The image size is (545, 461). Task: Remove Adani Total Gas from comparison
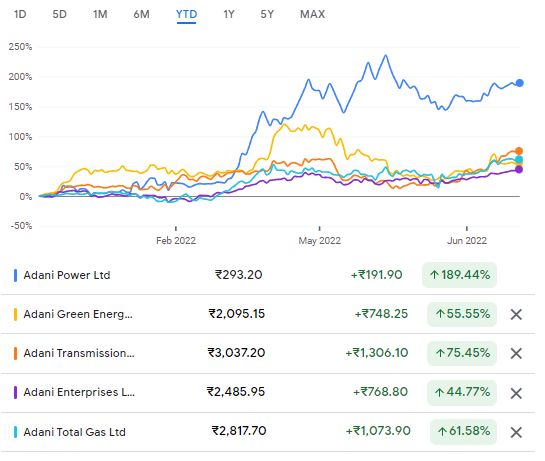[x=516, y=432]
